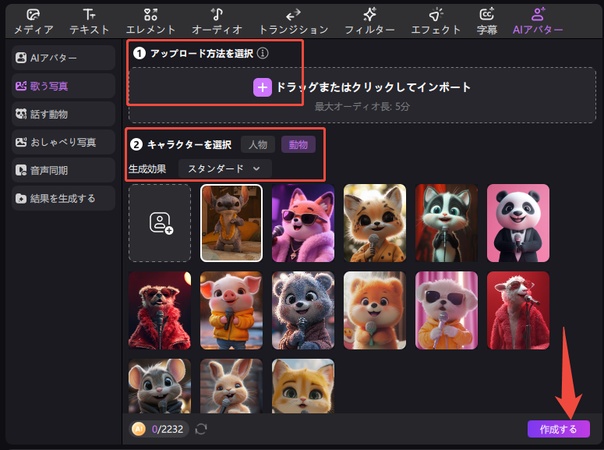Image resolution: width=604 pixels, height=450 pixels.
Task: Select the spotted leopard cat avatar
Action: click(375, 223)
